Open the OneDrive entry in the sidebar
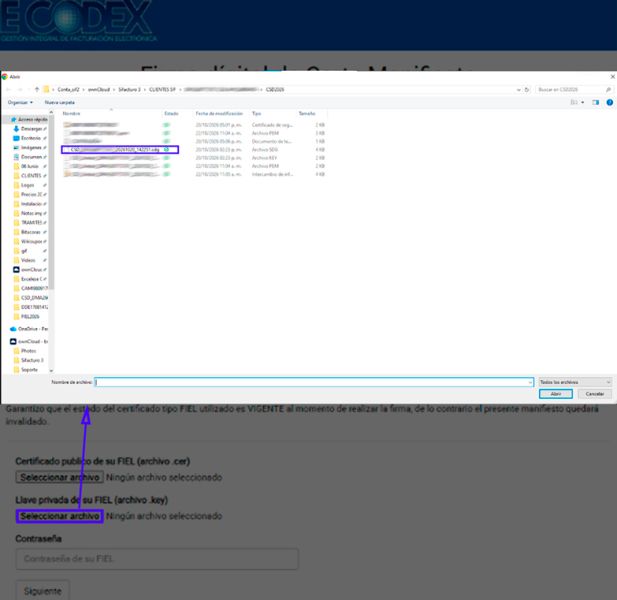This screenshot has width=617, height=600. click(x=29, y=329)
